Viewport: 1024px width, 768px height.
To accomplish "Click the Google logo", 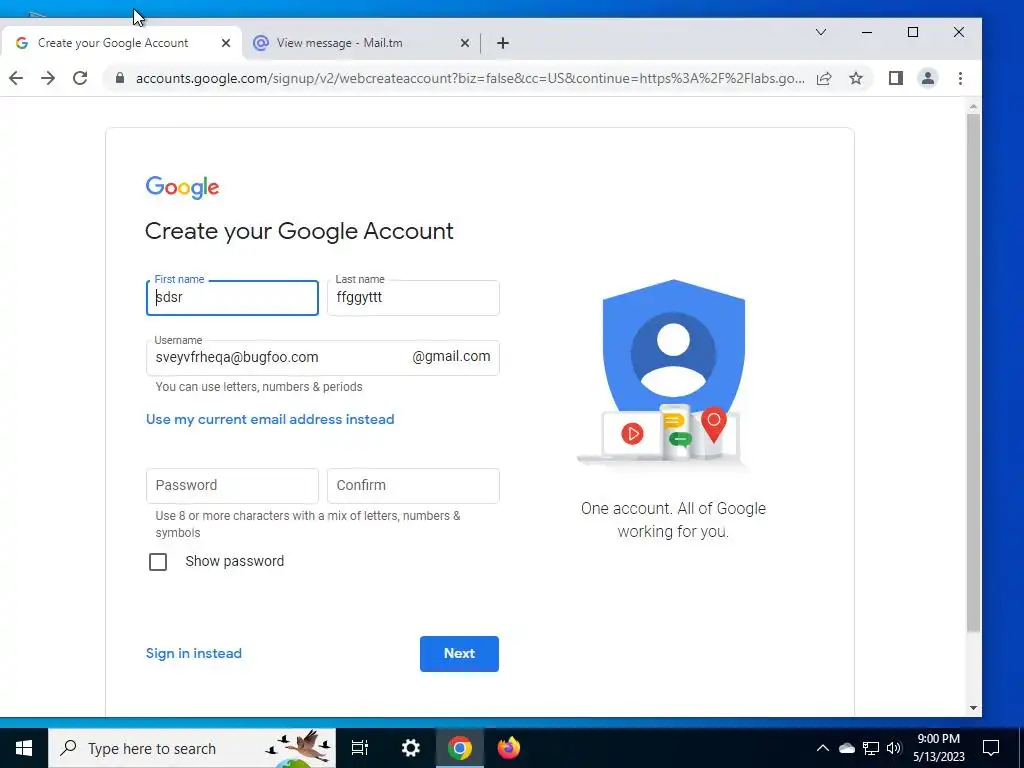I will pos(182,187).
